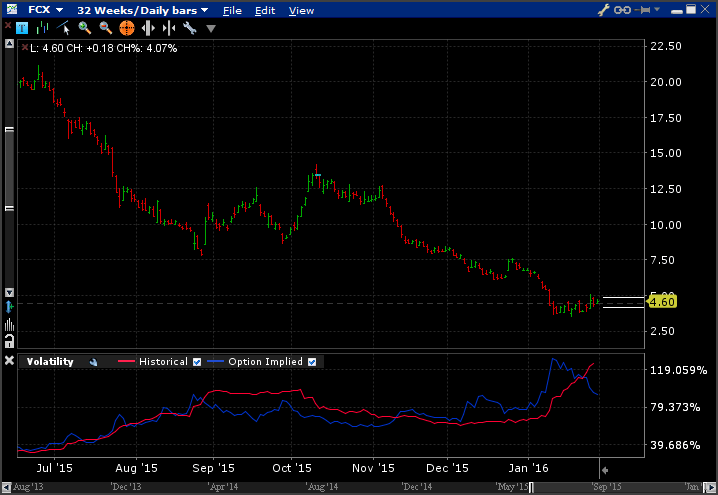718x495 pixels.
Task: Open toolbar wrench settings icon
Action: 190,28
